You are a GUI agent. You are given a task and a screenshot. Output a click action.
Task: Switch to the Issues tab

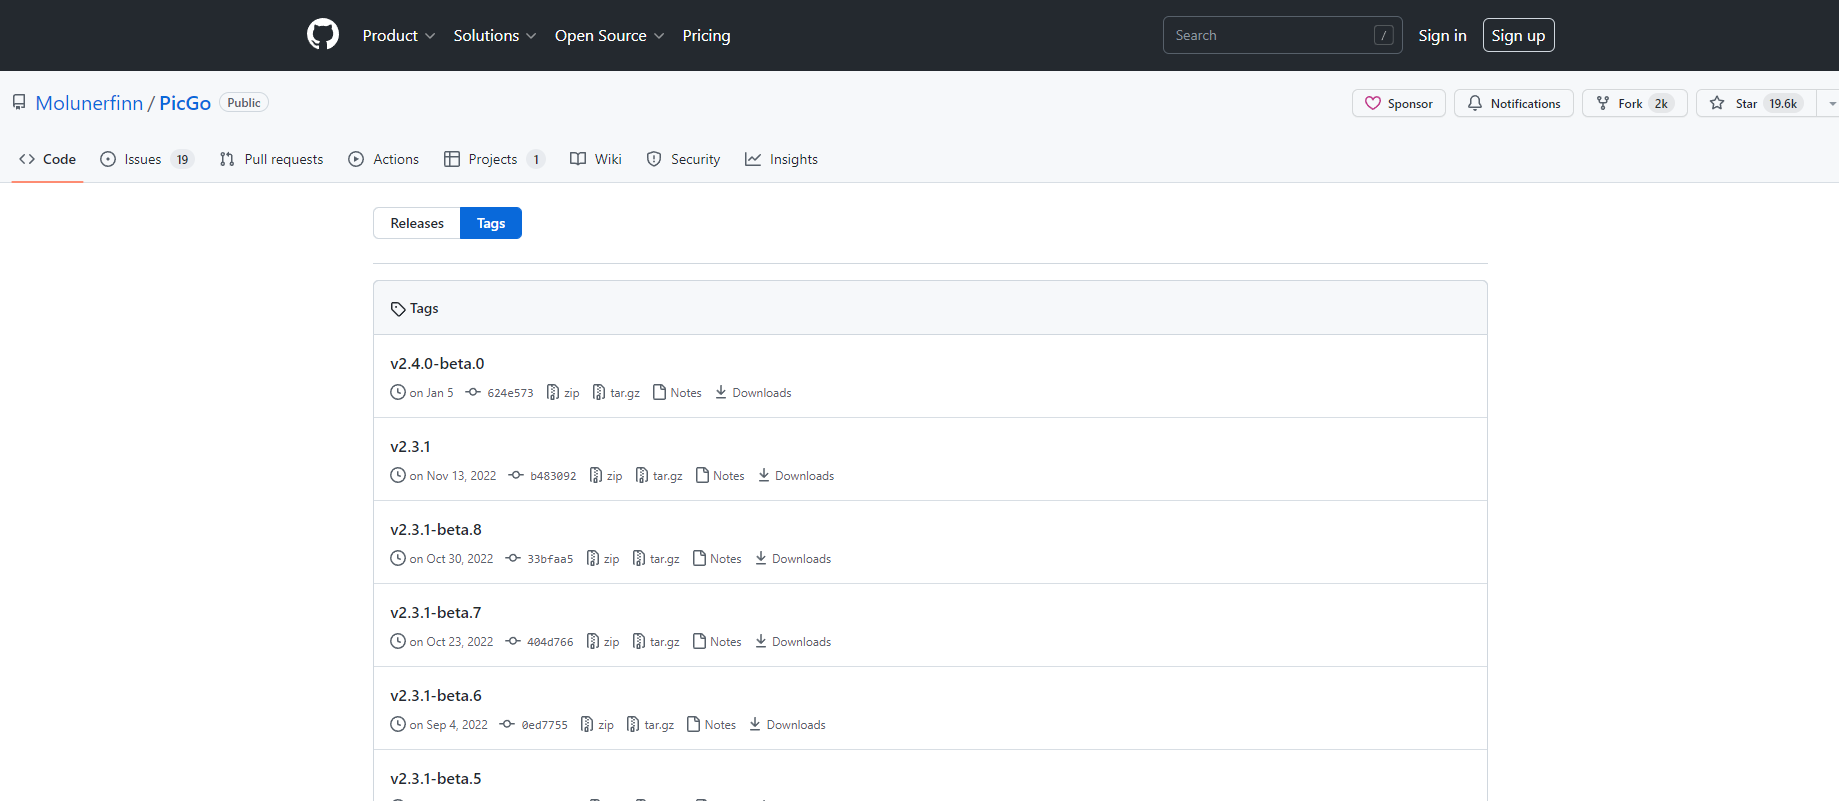[146, 159]
